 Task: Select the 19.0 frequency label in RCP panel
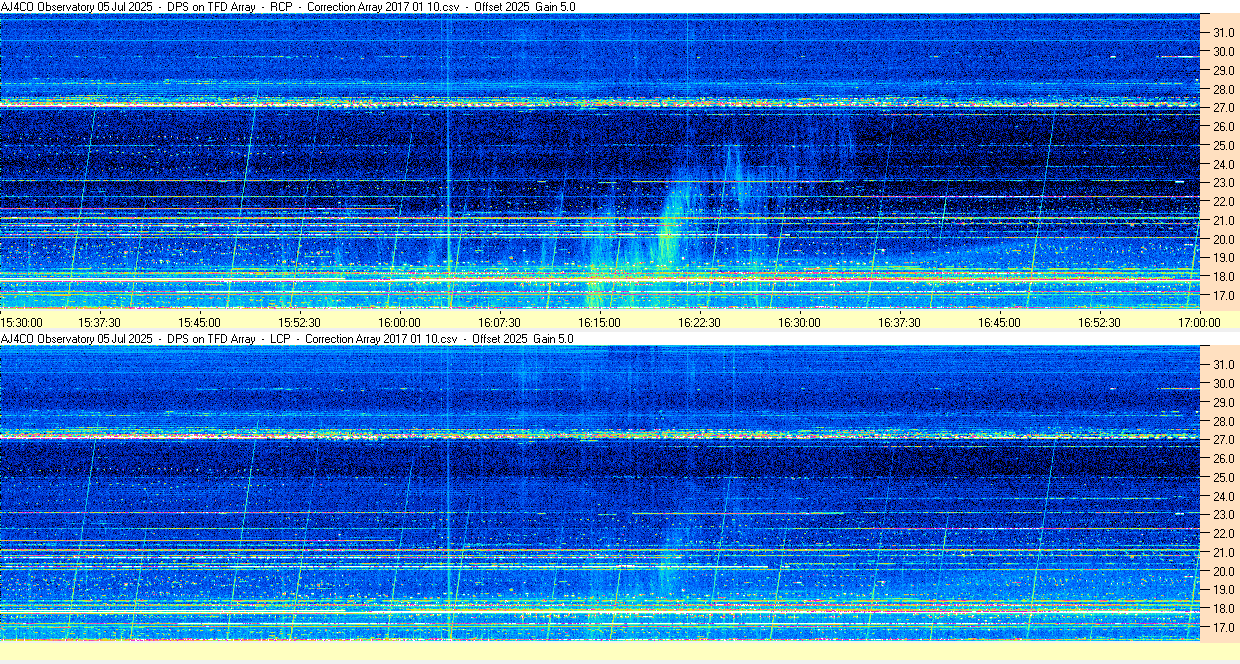click(1224, 258)
